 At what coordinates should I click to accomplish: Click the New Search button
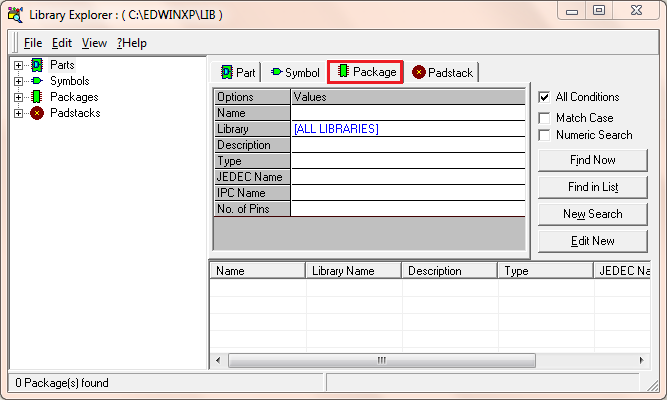593,214
